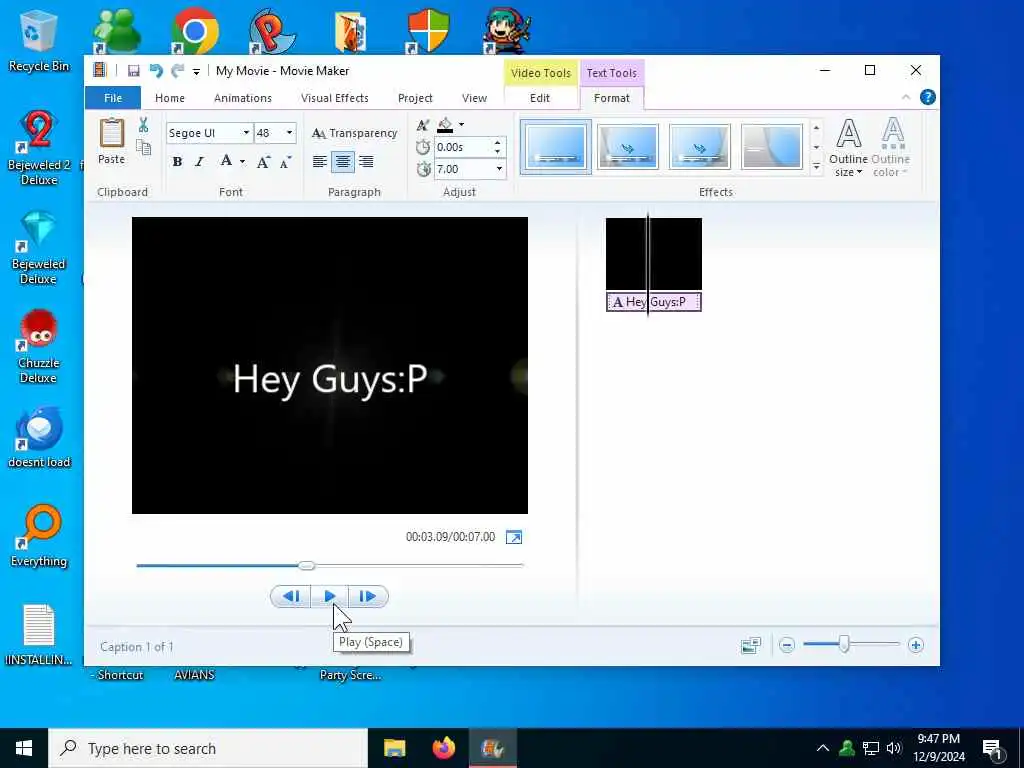Zoom time scale out minus button
The height and width of the screenshot is (768, 1024).
(x=787, y=645)
